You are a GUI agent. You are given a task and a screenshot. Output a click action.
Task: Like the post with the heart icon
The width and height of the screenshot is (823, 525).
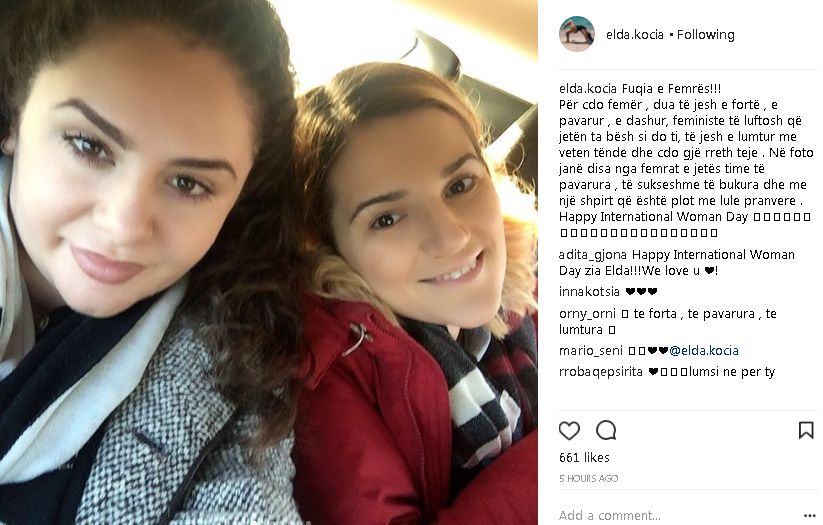click(x=569, y=431)
